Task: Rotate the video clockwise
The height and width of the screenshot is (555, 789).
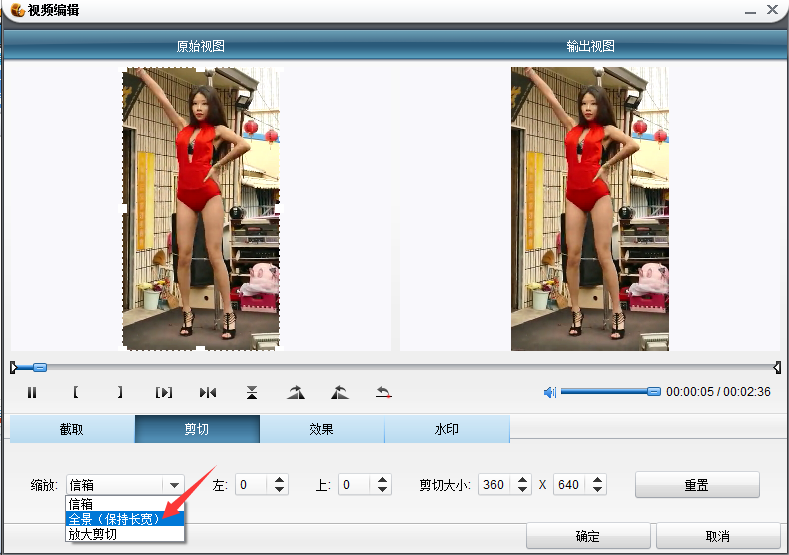Action: point(296,392)
